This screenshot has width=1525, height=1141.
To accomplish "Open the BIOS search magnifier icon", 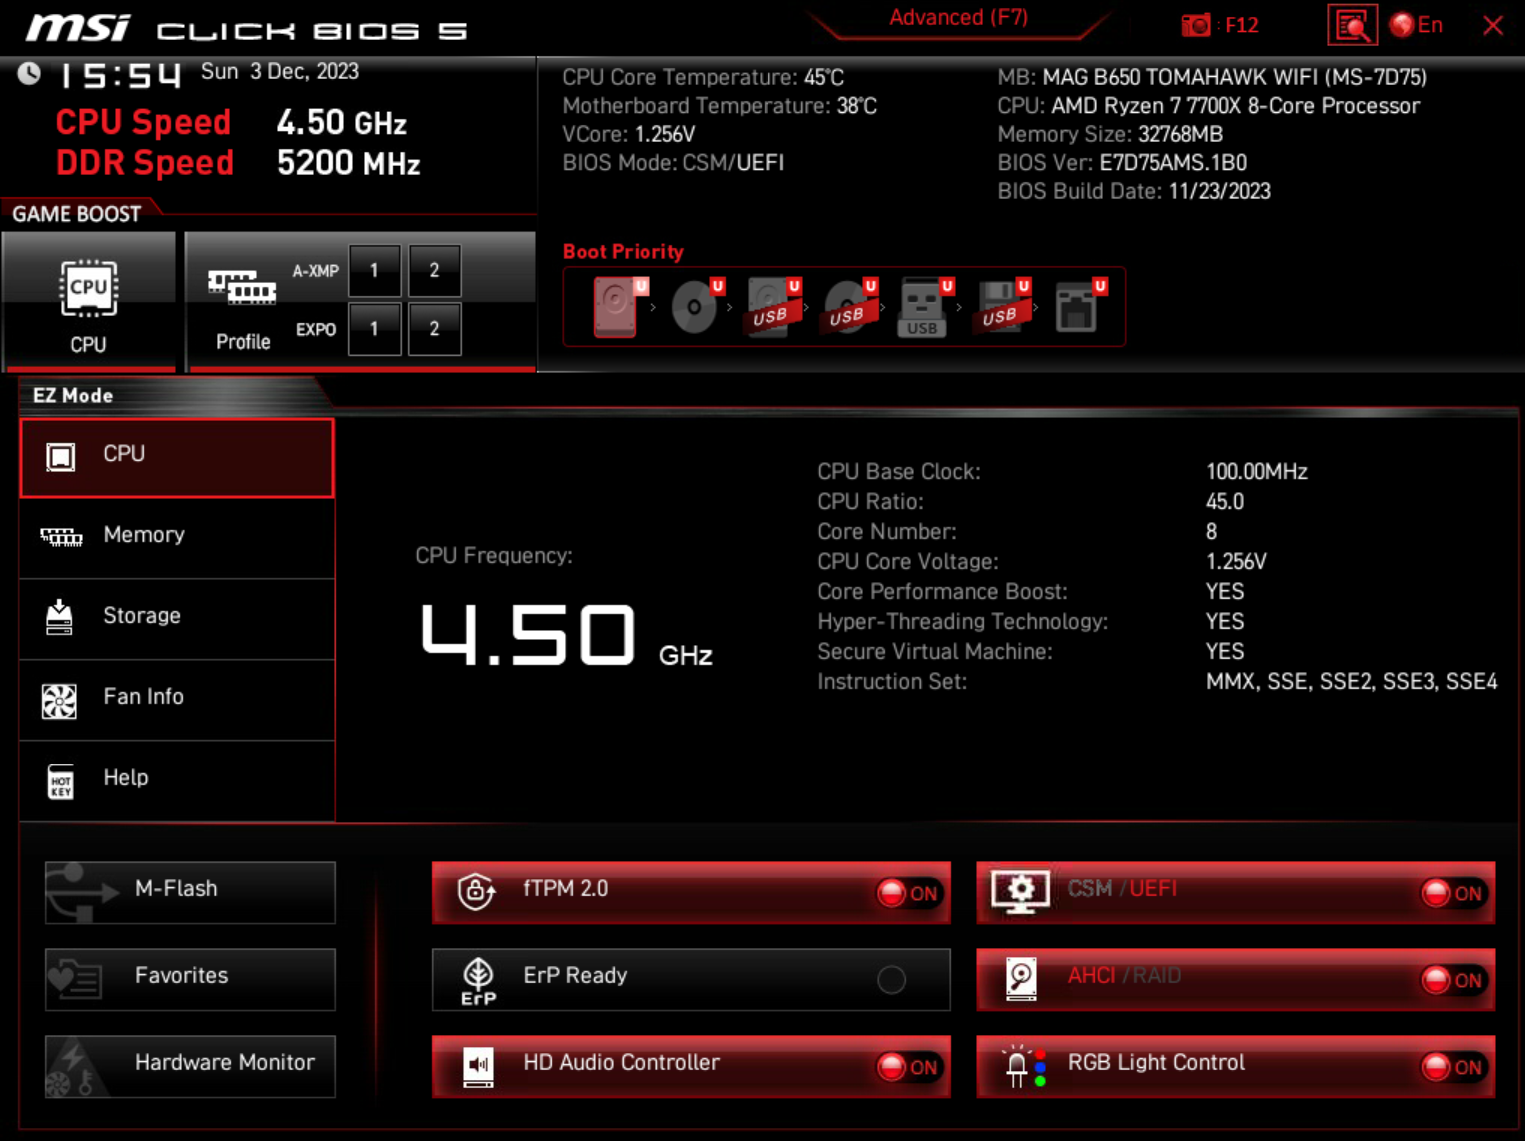I will pos(1352,25).
